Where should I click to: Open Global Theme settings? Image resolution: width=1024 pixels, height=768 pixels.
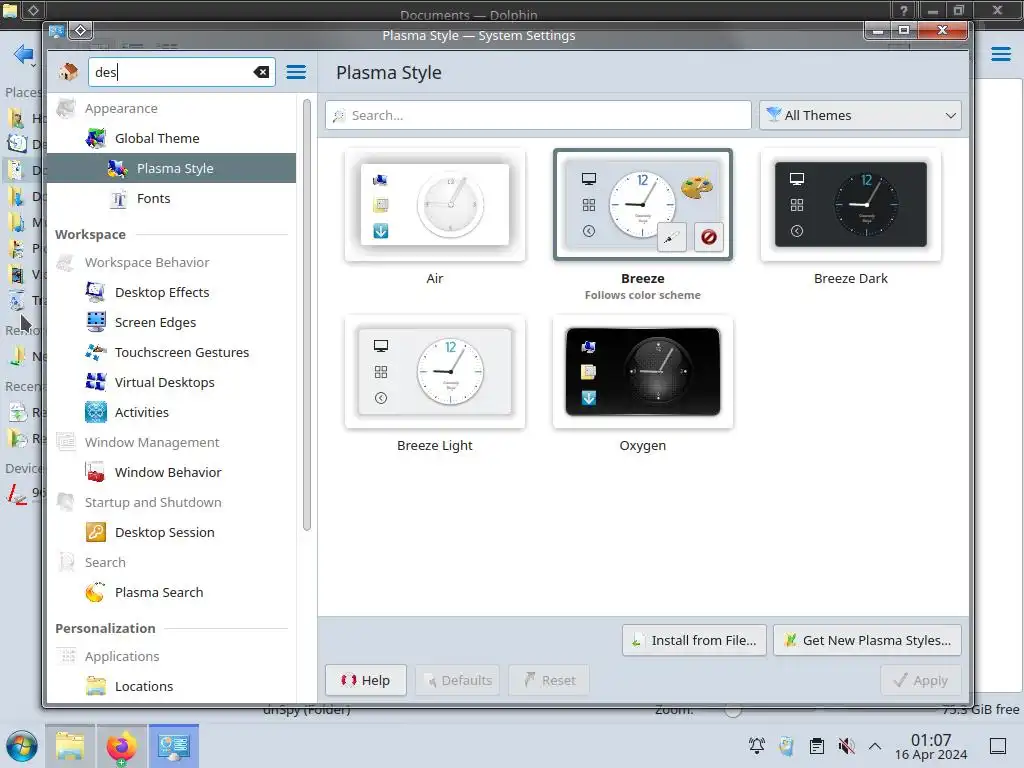tap(172, 138)
